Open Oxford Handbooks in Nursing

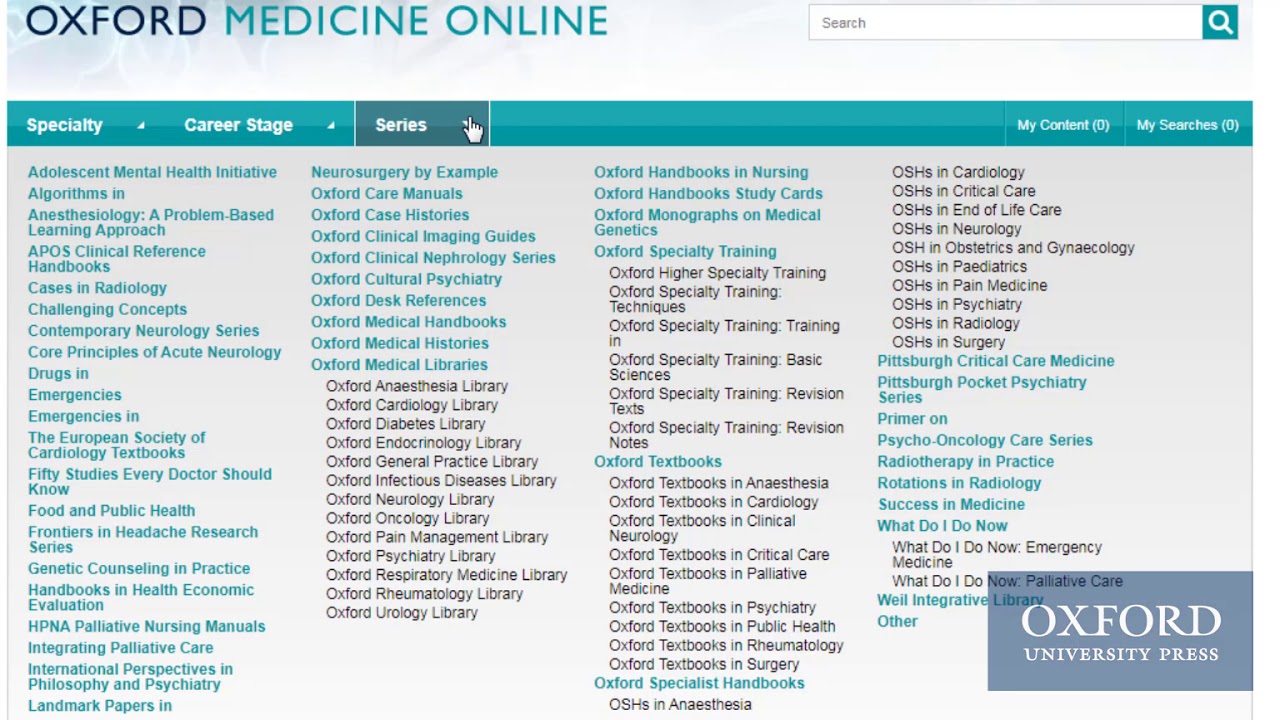point(701,172)
